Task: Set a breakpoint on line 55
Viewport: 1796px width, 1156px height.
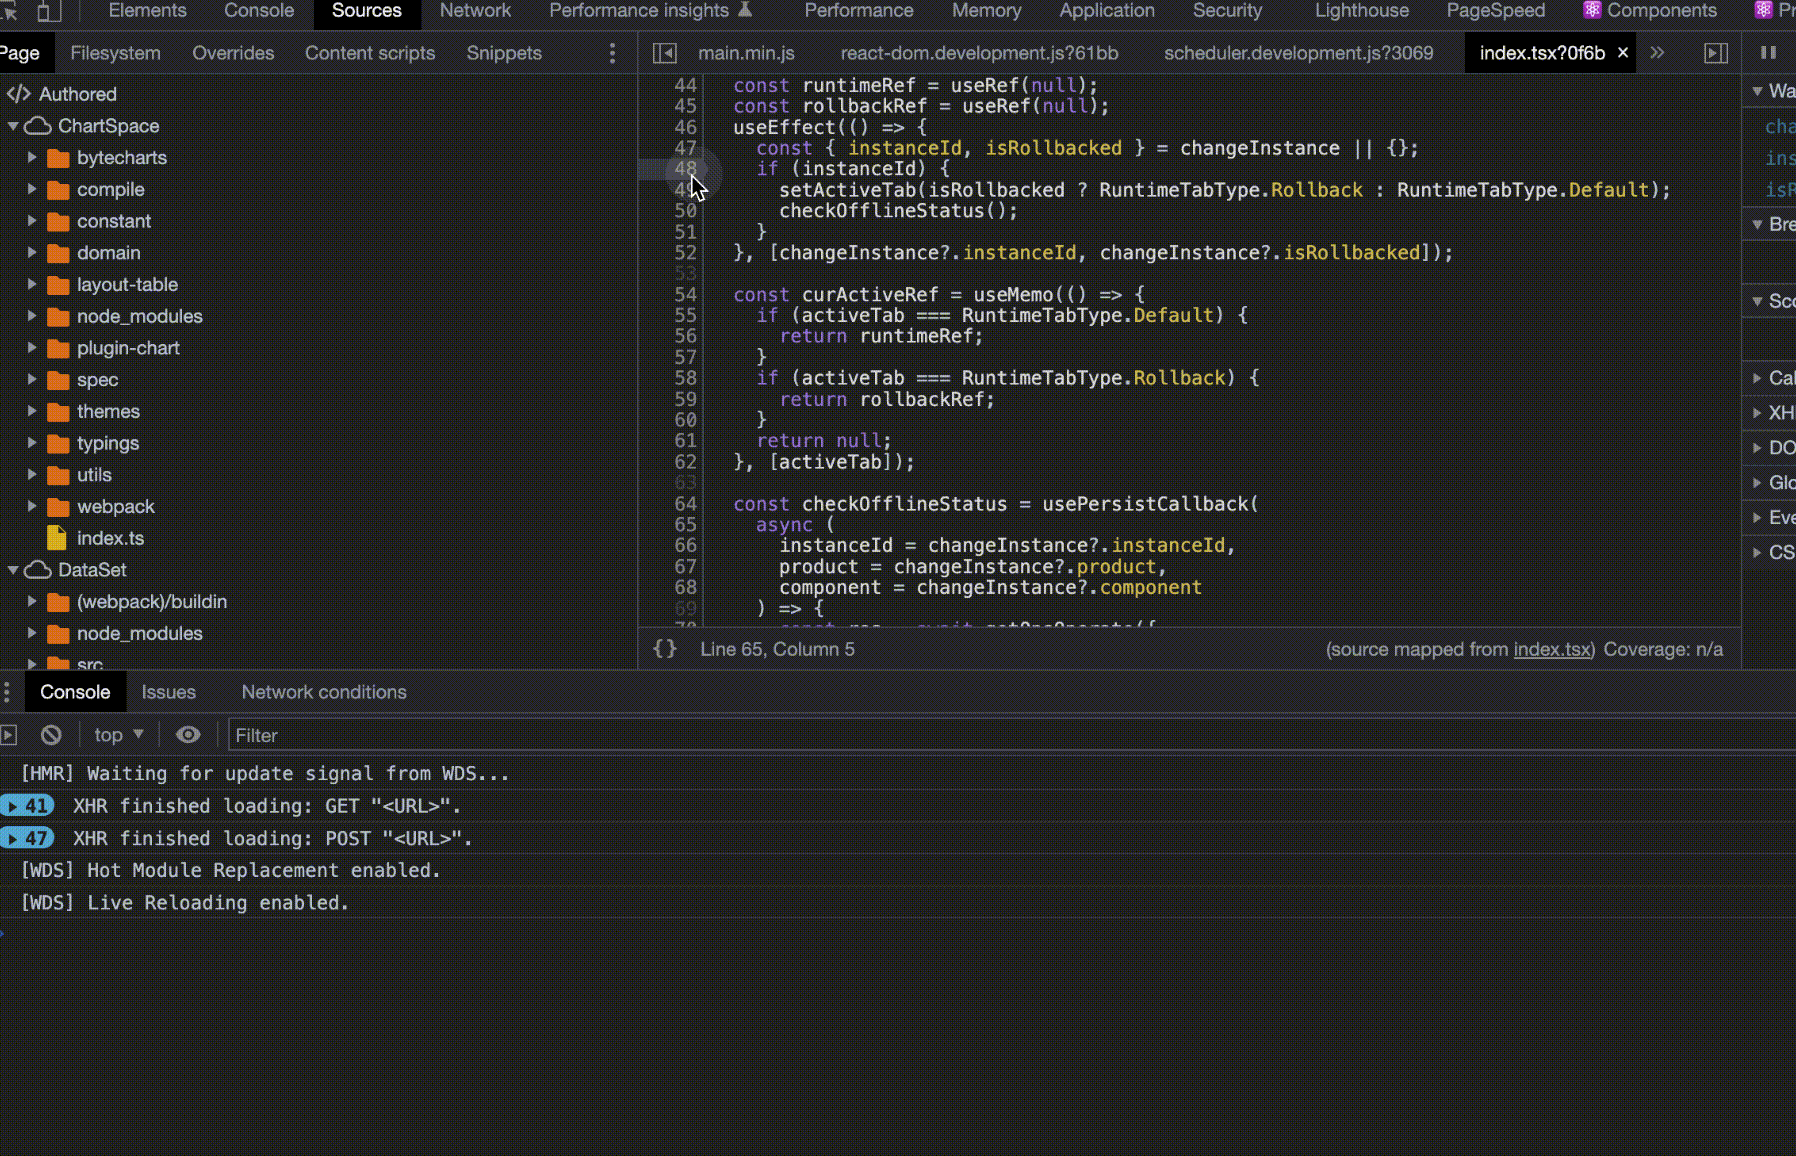Action: (685, 316)
